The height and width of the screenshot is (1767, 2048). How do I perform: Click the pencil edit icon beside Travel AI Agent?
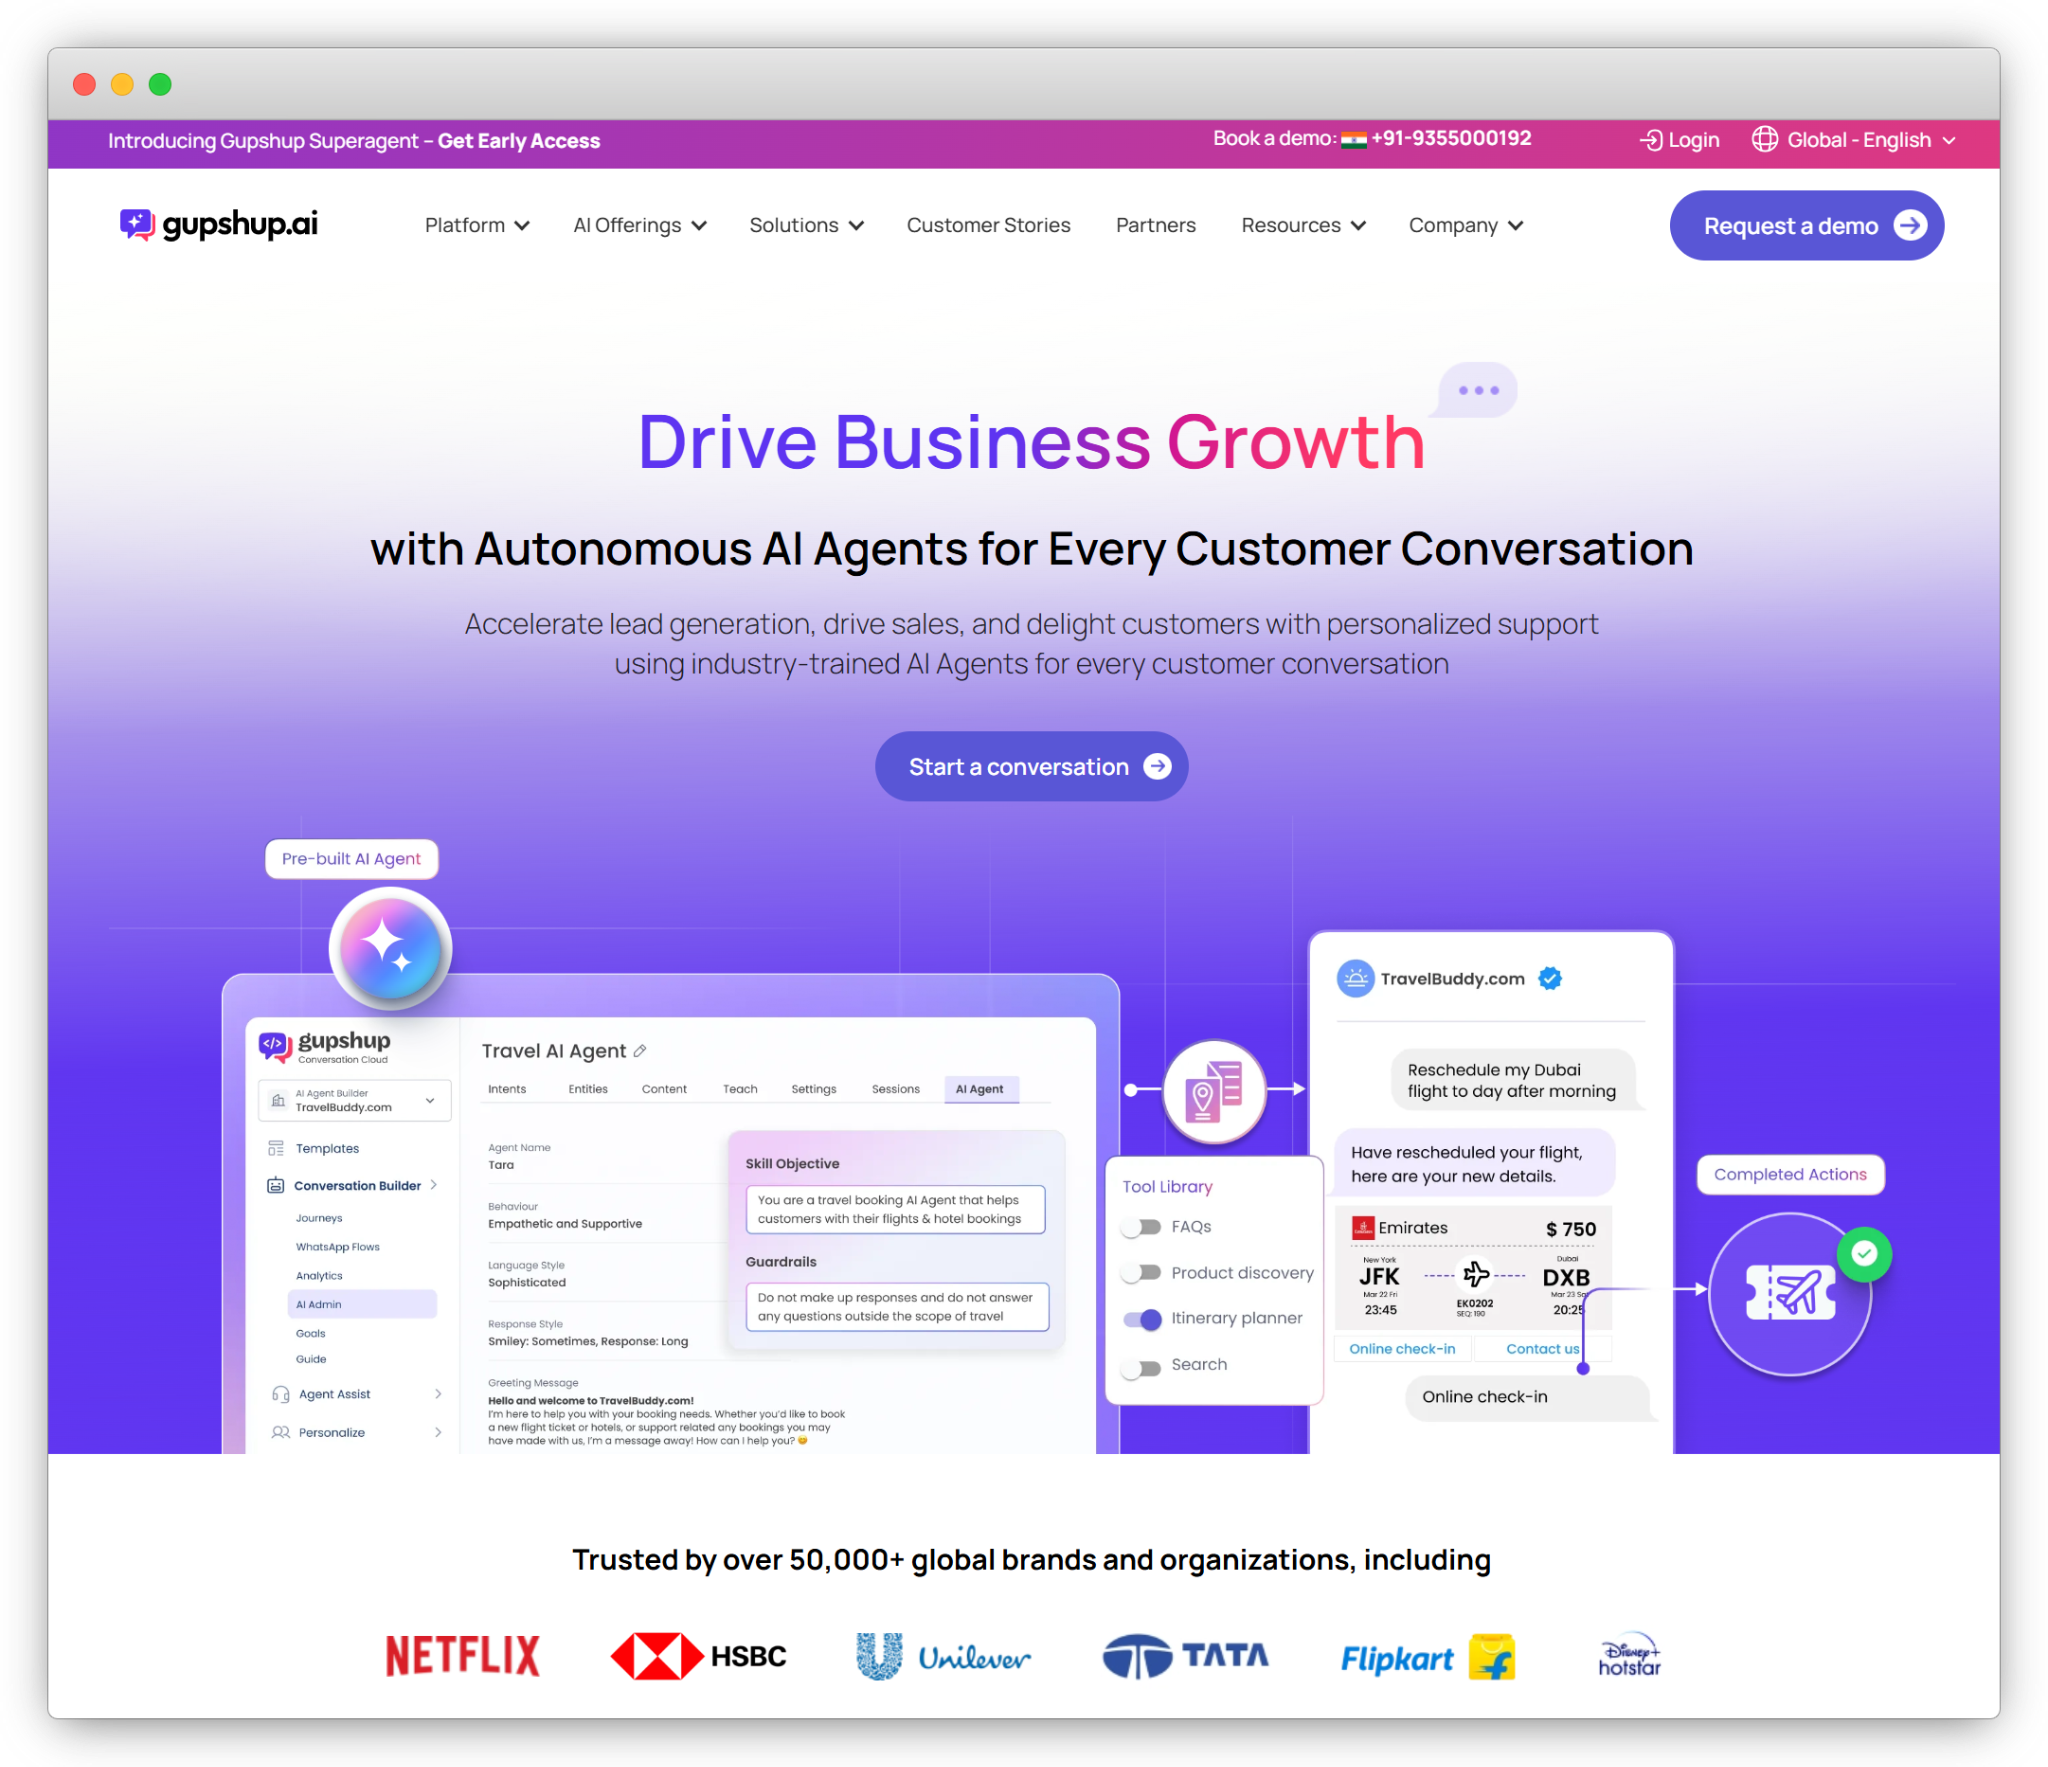point(640,1051)
